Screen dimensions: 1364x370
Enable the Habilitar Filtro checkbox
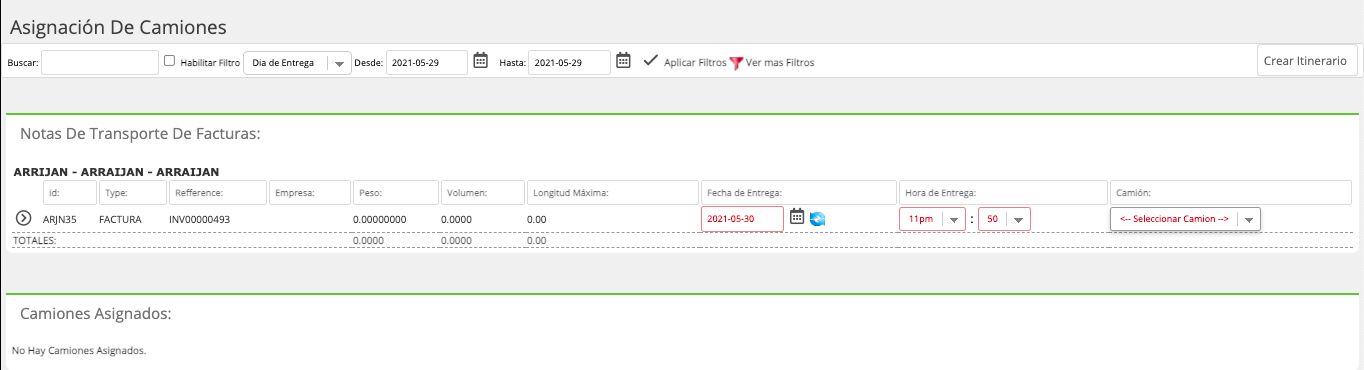pyautogui.click(x=170, y=61)
